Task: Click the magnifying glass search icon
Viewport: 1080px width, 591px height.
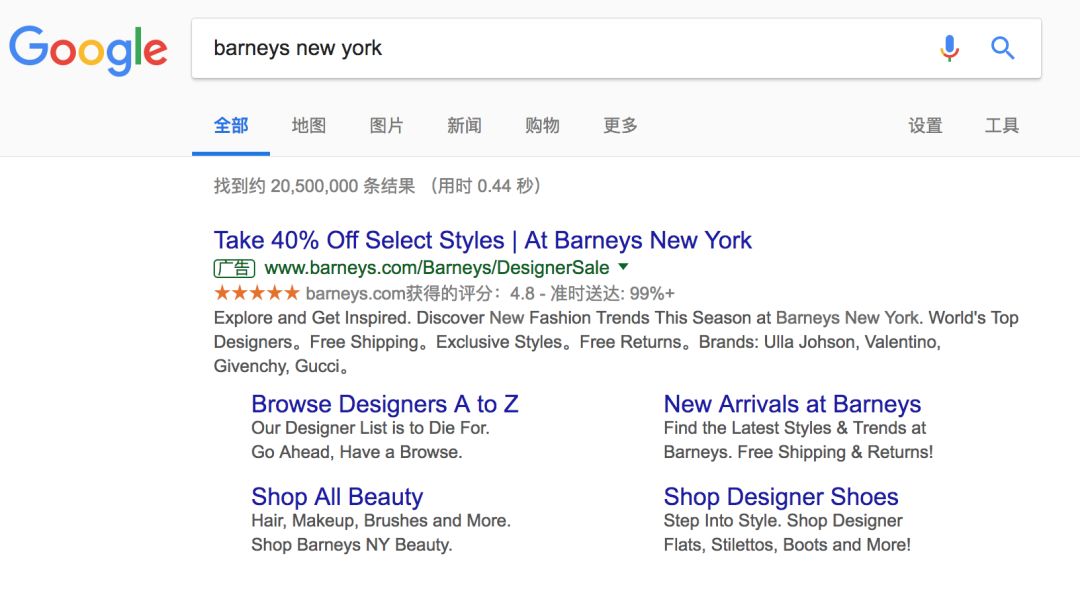Action: click(1003, 48)
